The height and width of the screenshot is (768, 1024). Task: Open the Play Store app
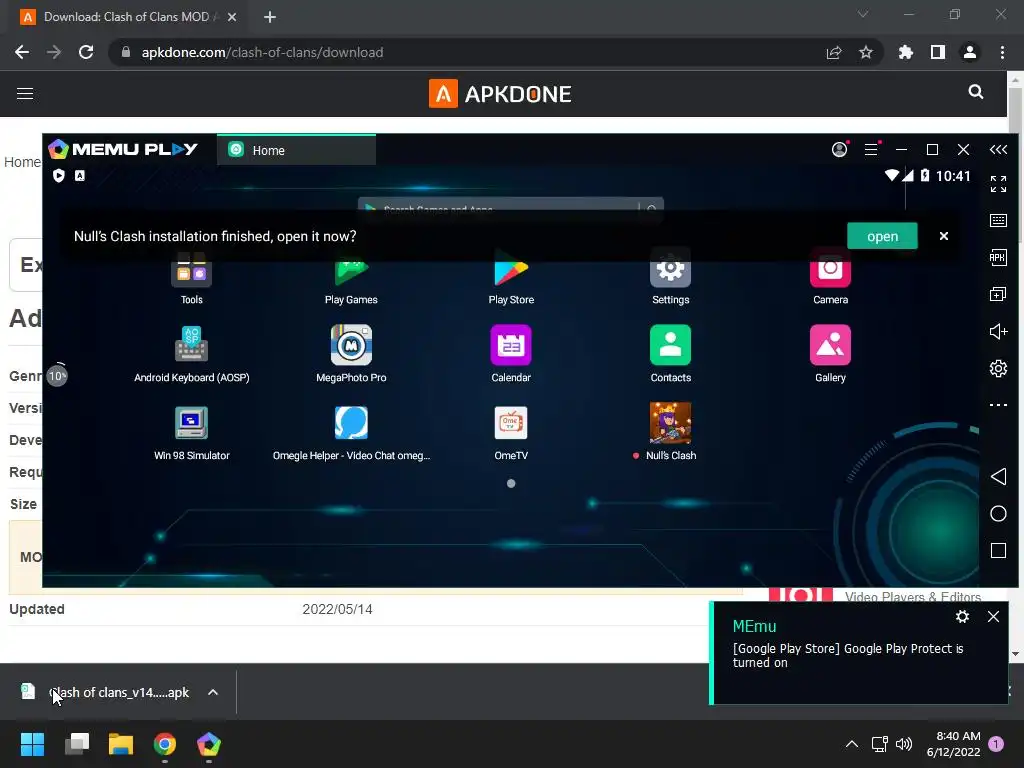pyautogui.click(x=511, y=269)
